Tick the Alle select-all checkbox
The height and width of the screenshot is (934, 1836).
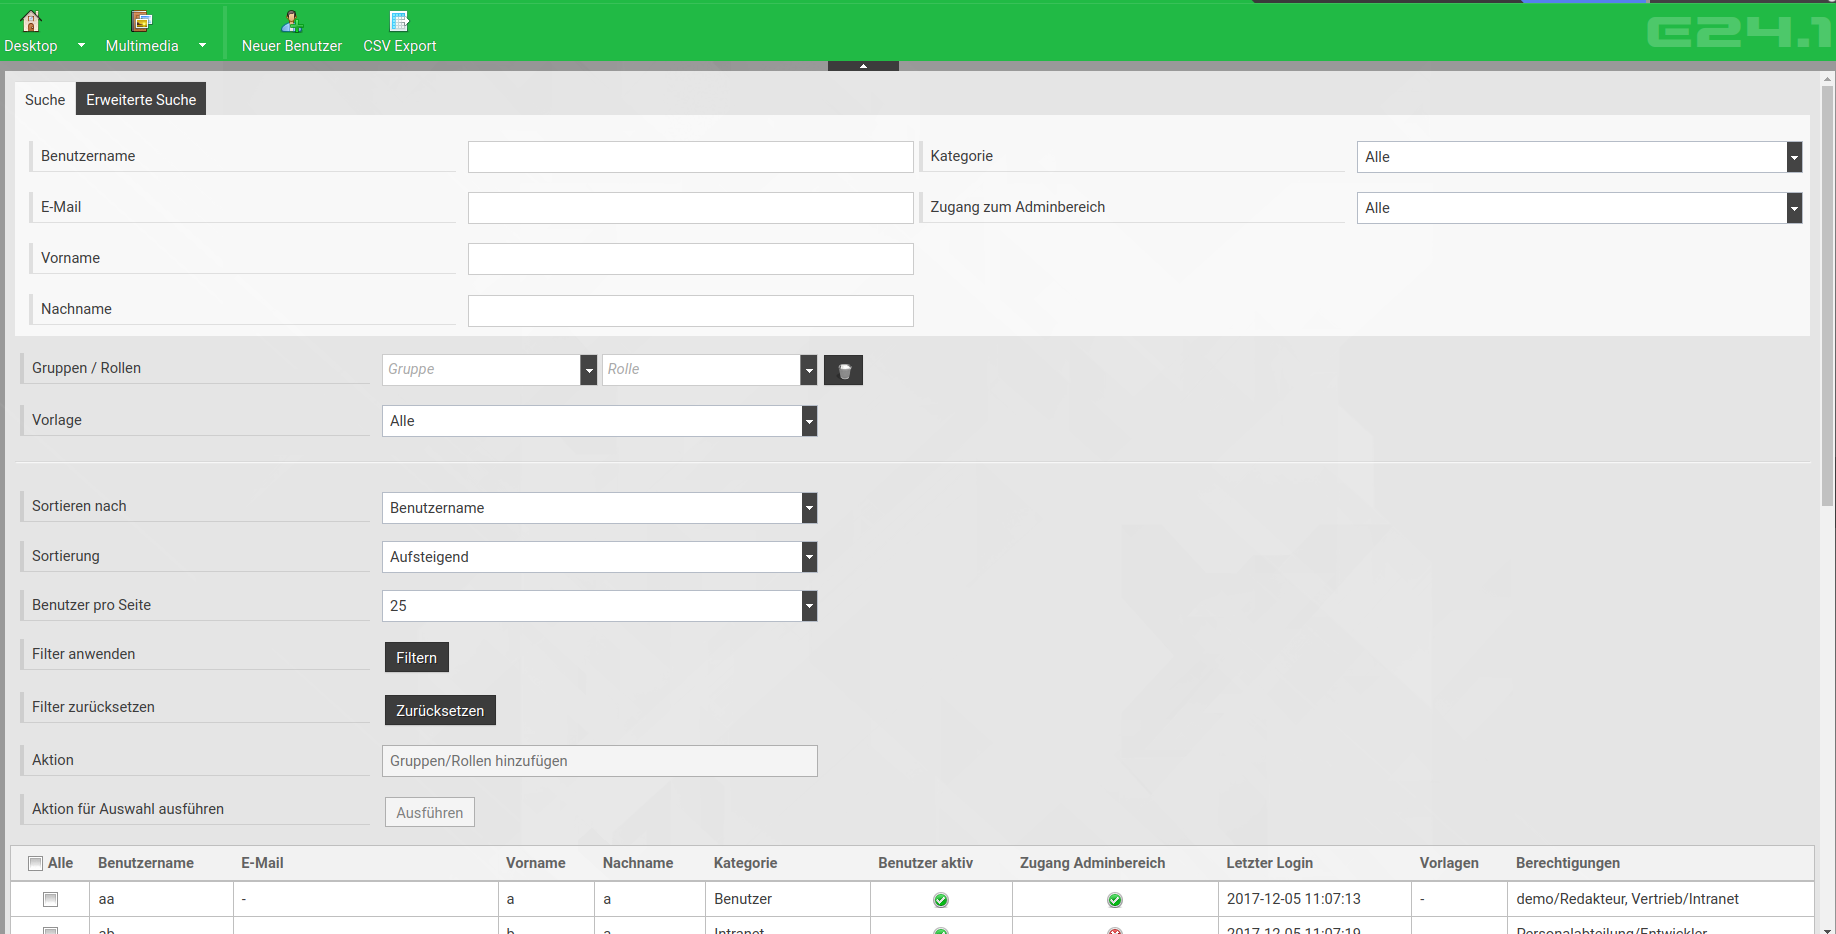[35, 863]
